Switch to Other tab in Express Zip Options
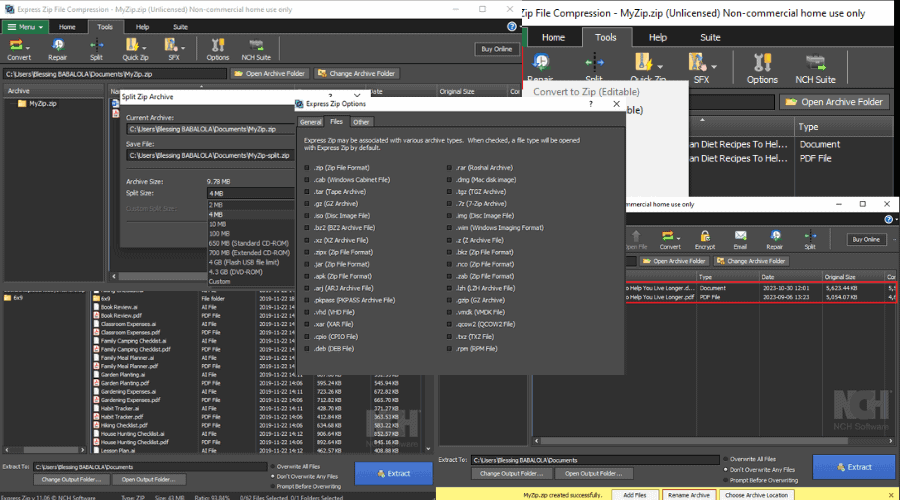 click(361, 122)
